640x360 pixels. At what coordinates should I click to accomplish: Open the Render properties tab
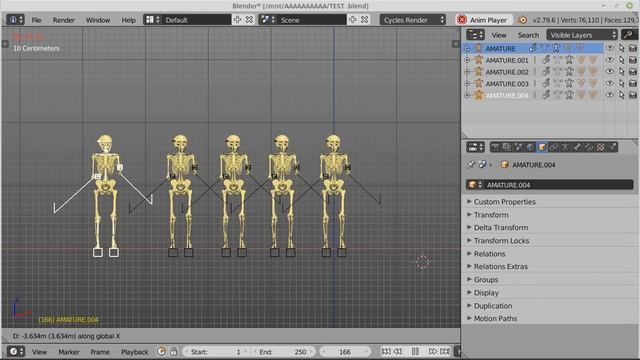pos(495,147)
